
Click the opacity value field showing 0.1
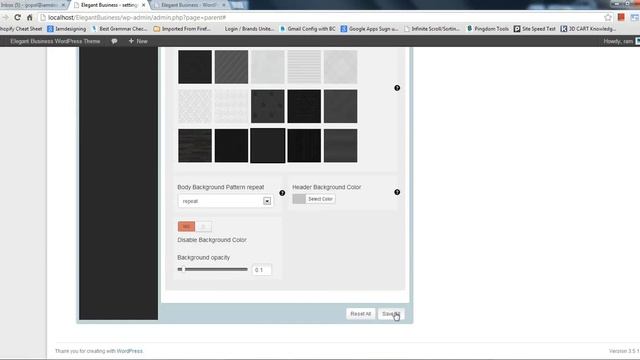262,270
